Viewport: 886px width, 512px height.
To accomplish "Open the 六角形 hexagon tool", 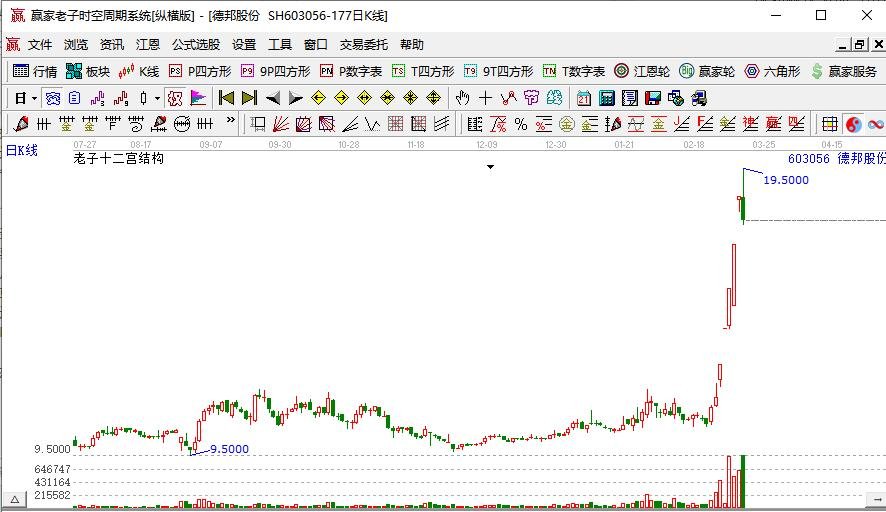I will 773,71.
